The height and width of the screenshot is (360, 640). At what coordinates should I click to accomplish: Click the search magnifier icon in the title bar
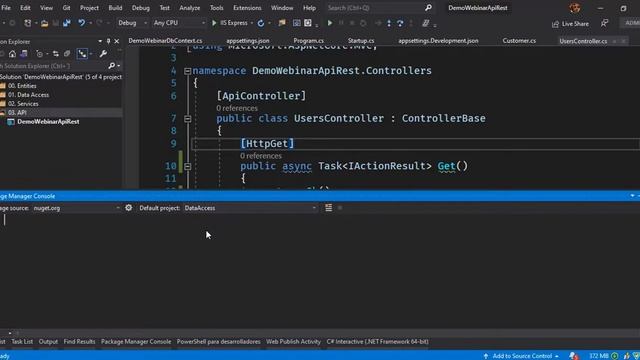pyautogui.click(x=428, y=8)
